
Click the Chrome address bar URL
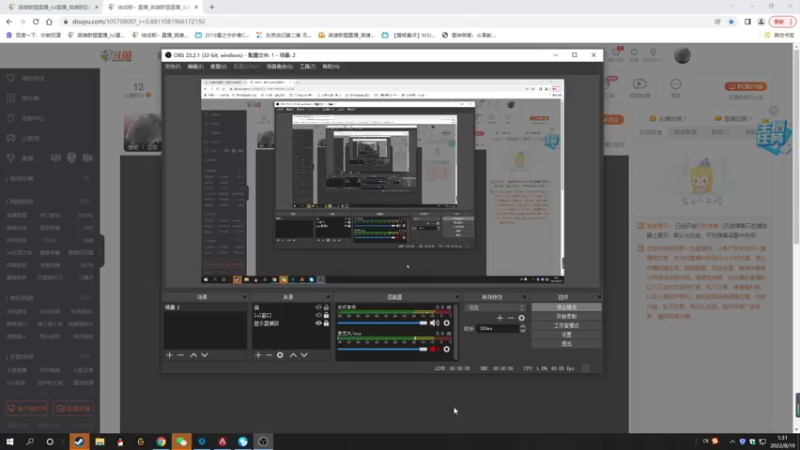139,21
